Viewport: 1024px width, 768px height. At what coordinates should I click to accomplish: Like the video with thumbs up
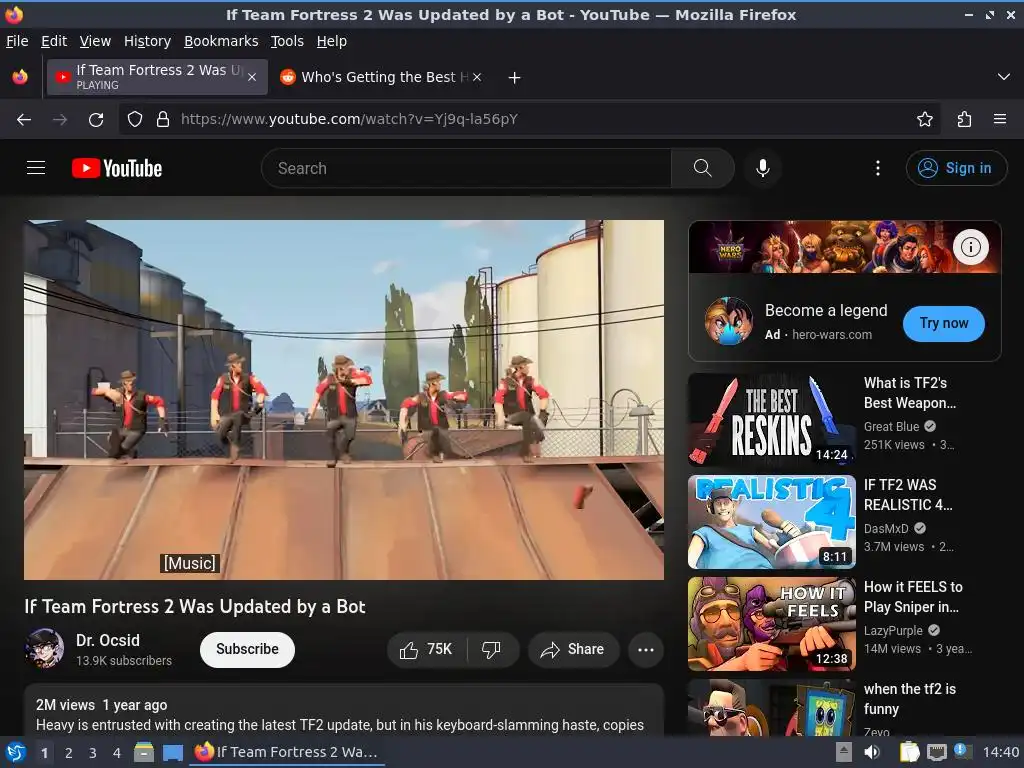click(x=426, y=649)
